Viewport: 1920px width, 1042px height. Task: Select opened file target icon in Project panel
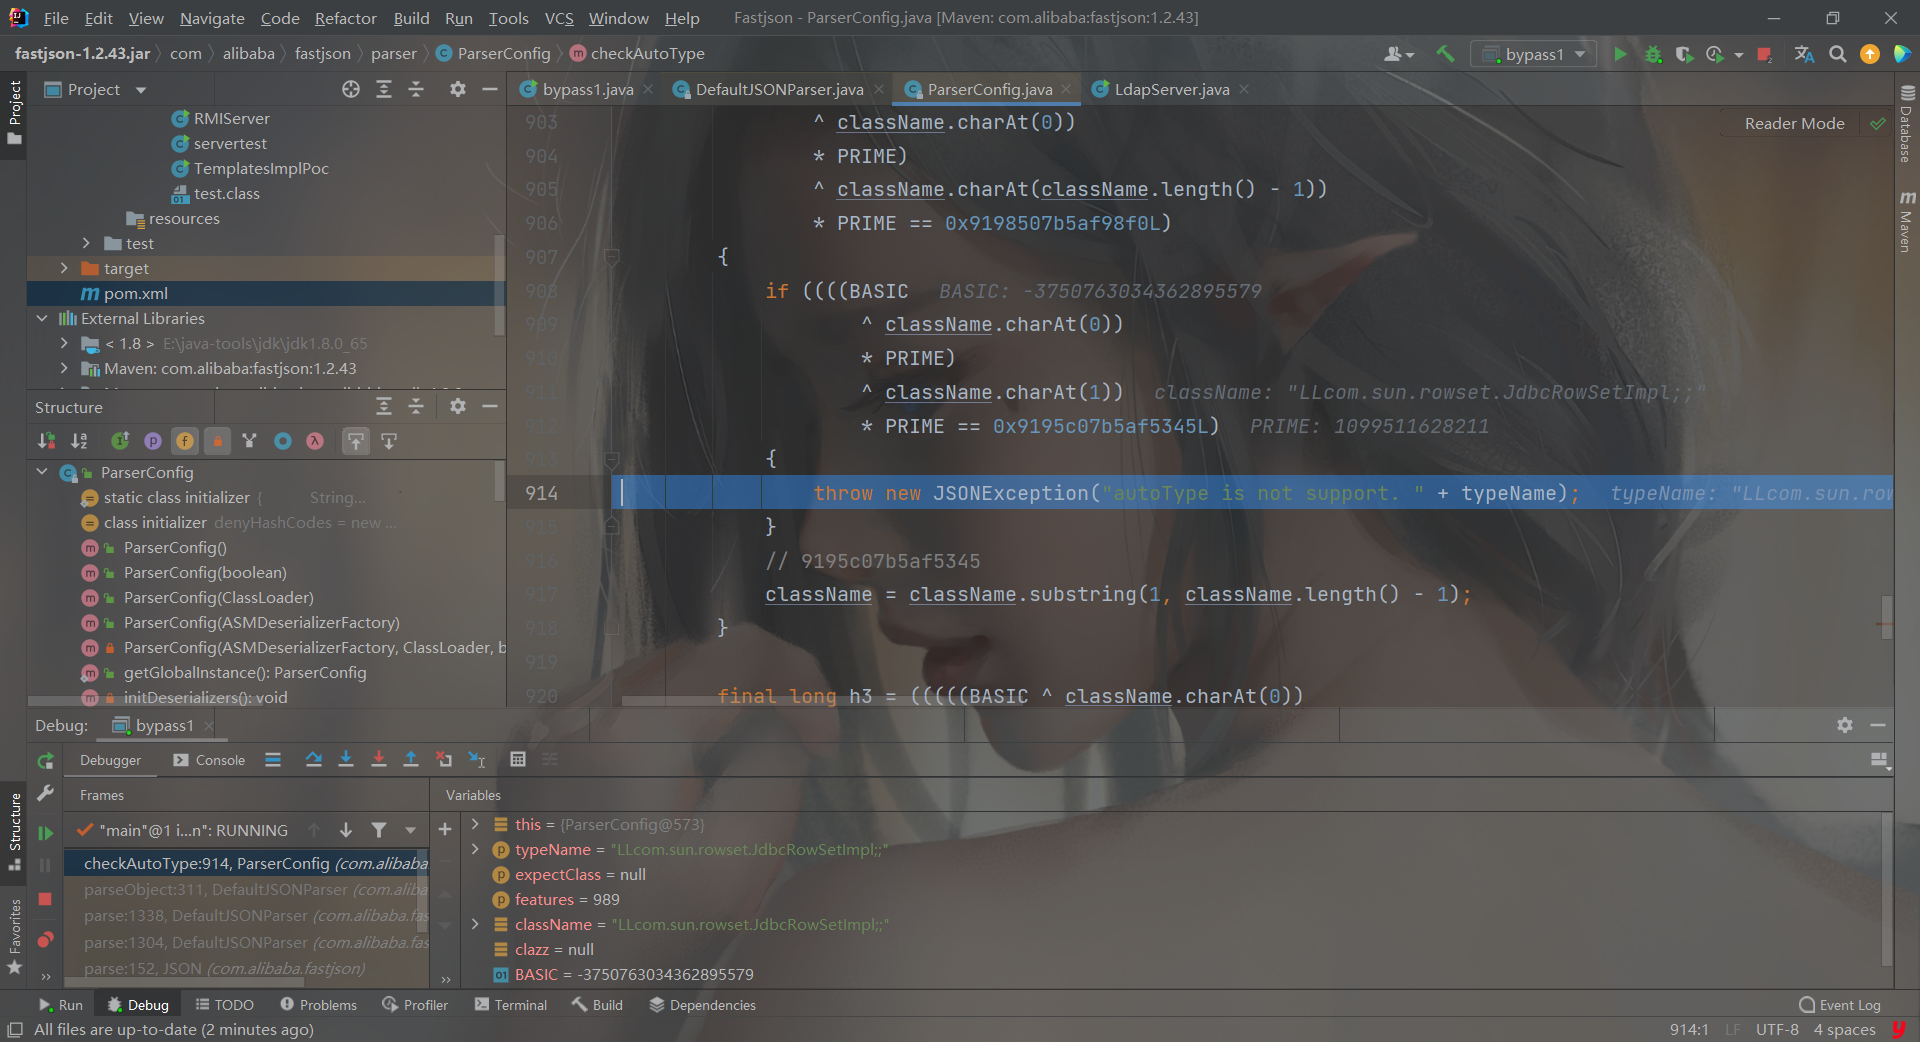(351, 90)
